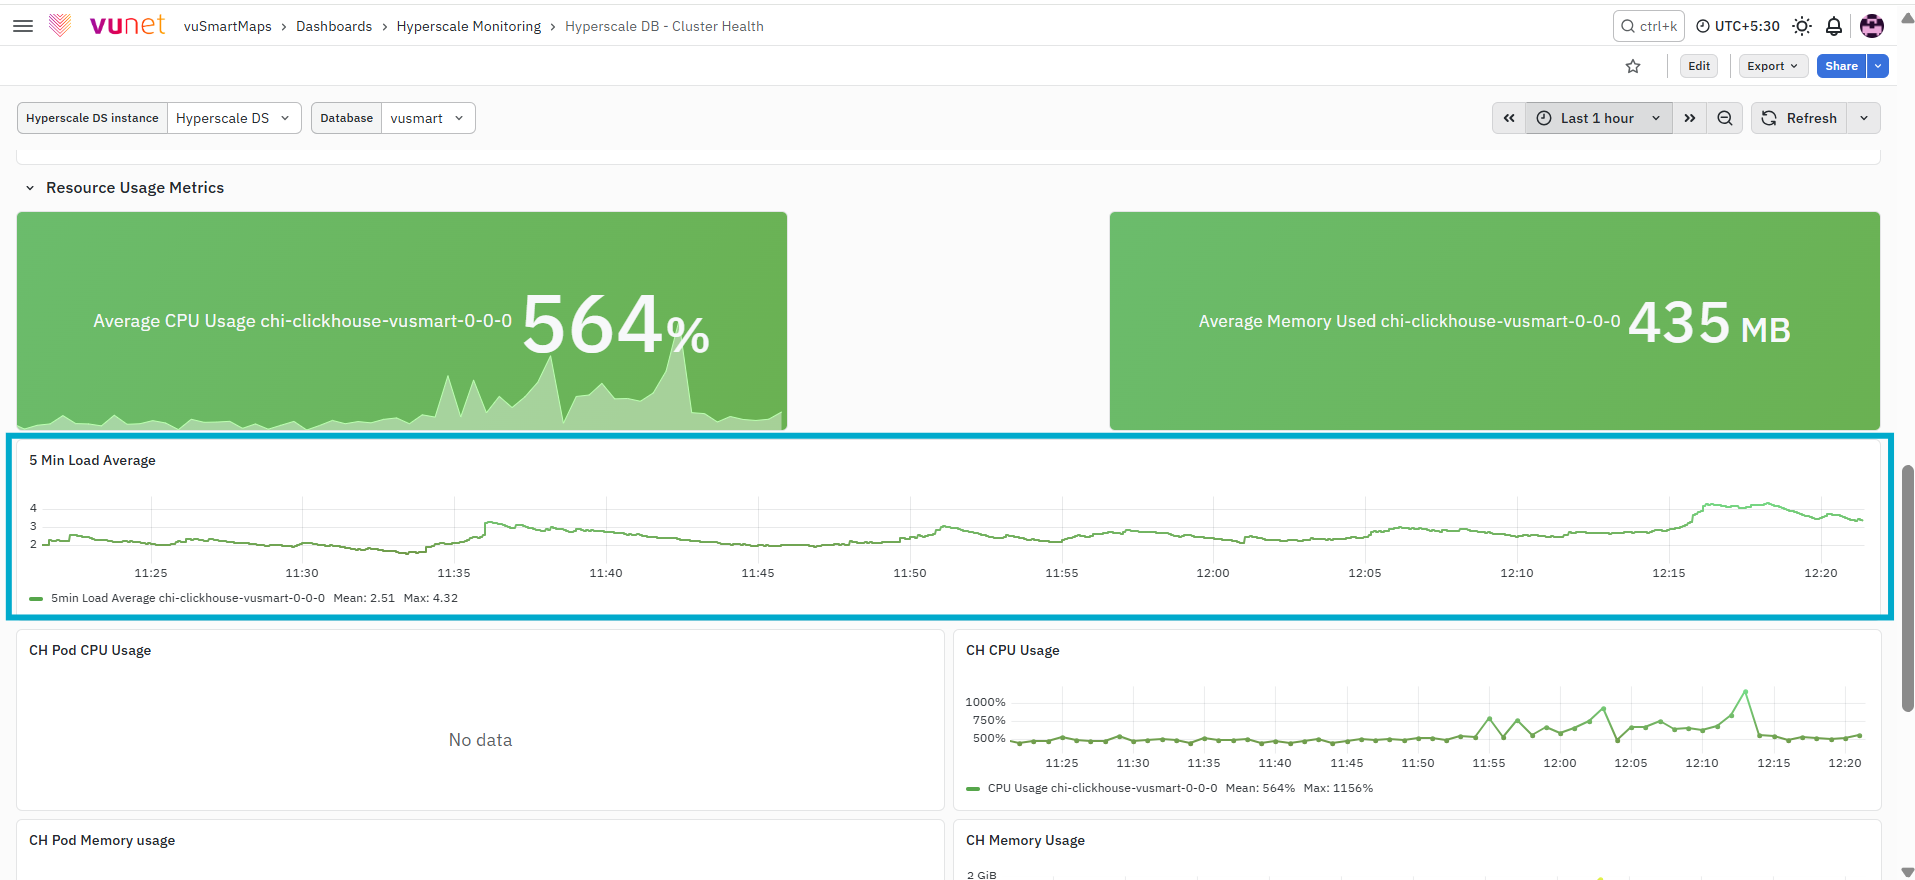Toggle the light/dark theme sun icon

click(x=1802, y=26)
